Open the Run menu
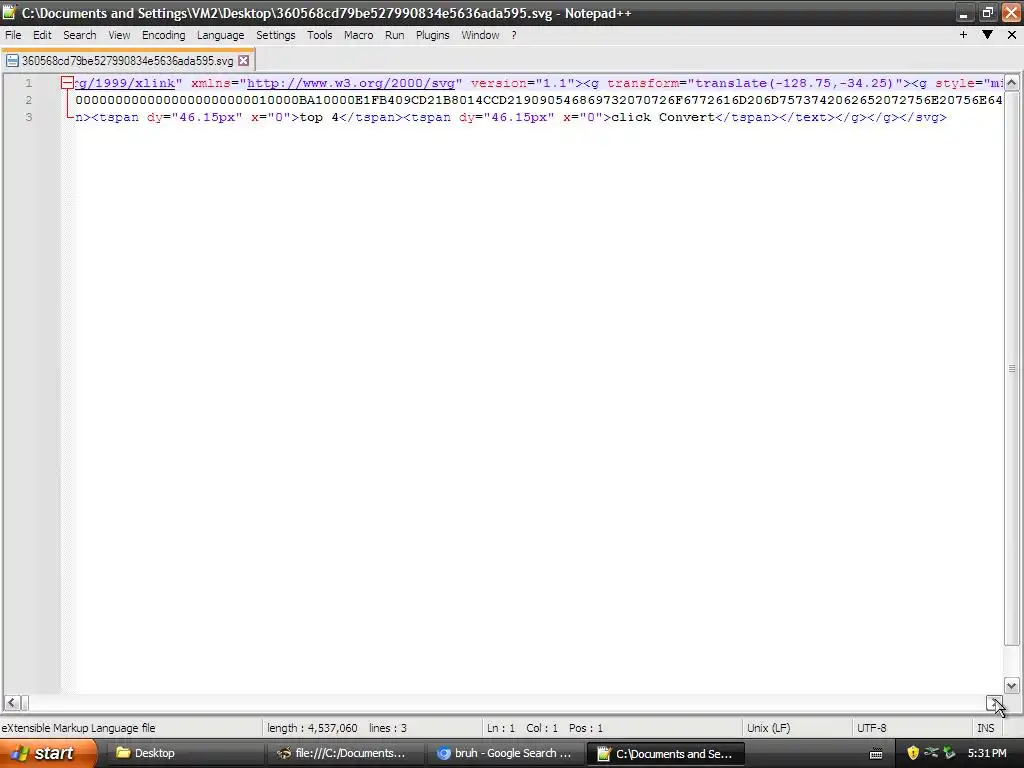 [394, 35]
